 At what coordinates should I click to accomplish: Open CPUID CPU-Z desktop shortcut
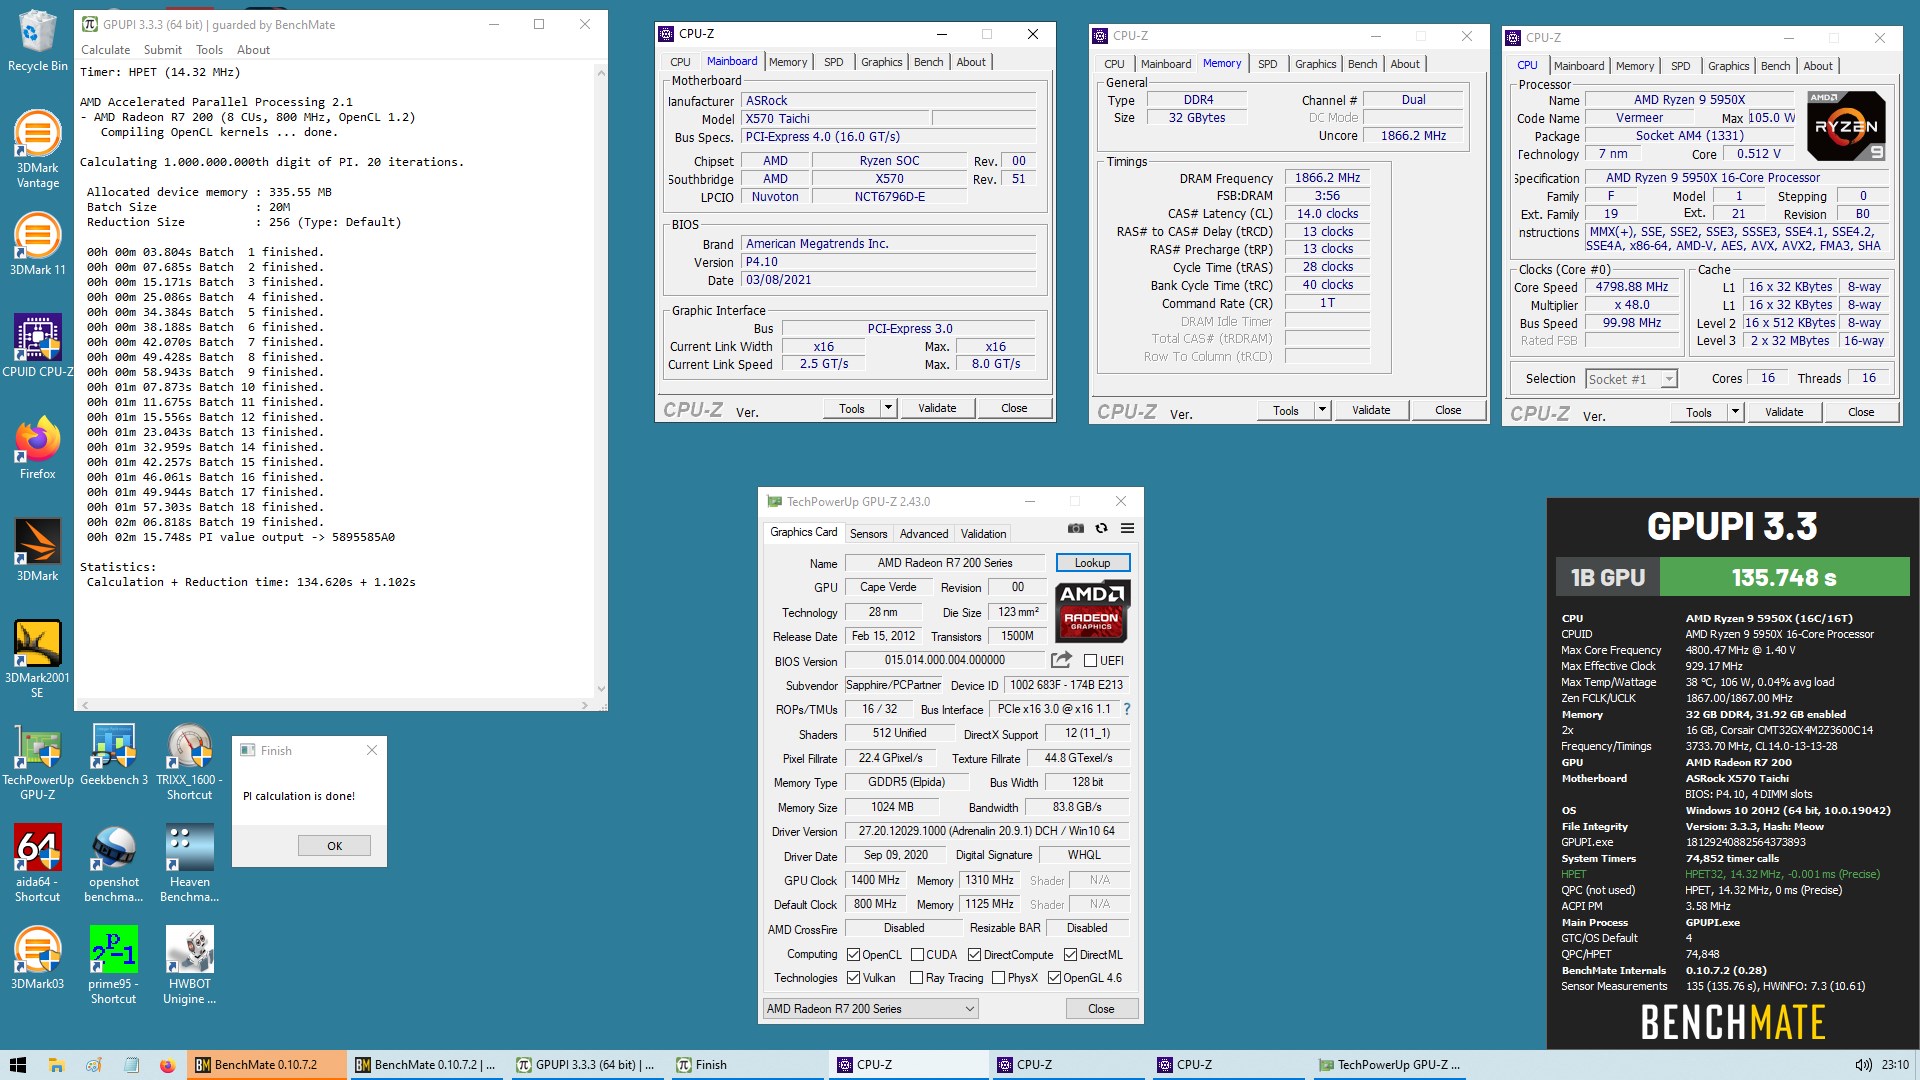pos(37,345)
